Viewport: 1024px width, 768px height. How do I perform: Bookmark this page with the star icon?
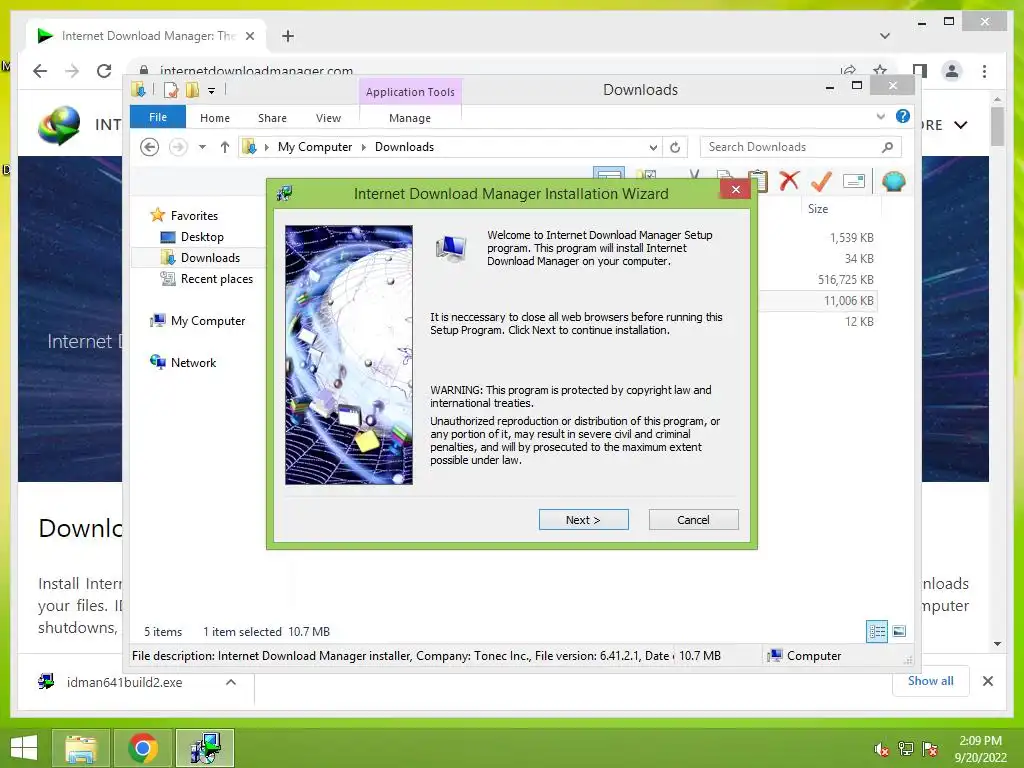(880, 71)
